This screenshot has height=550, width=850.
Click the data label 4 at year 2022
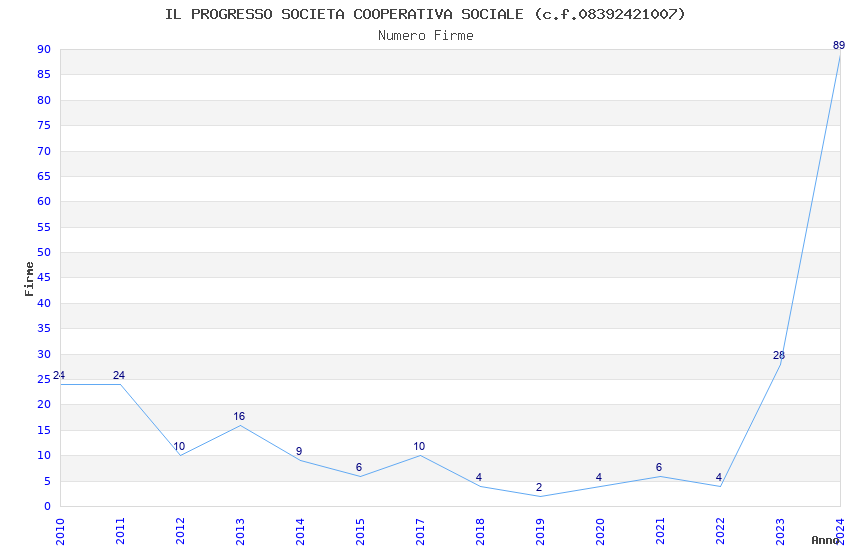pyautogui.click(x=719, y=477)
